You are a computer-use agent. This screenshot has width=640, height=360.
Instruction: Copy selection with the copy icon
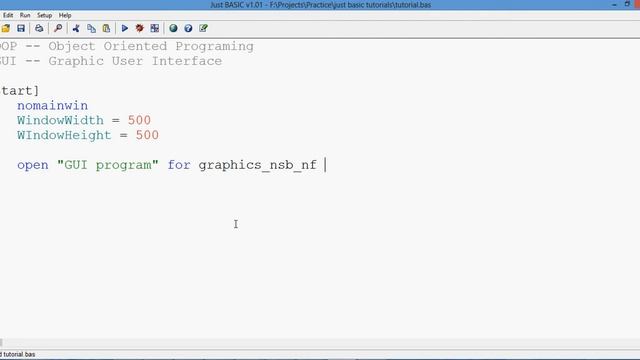pos(91,28)
